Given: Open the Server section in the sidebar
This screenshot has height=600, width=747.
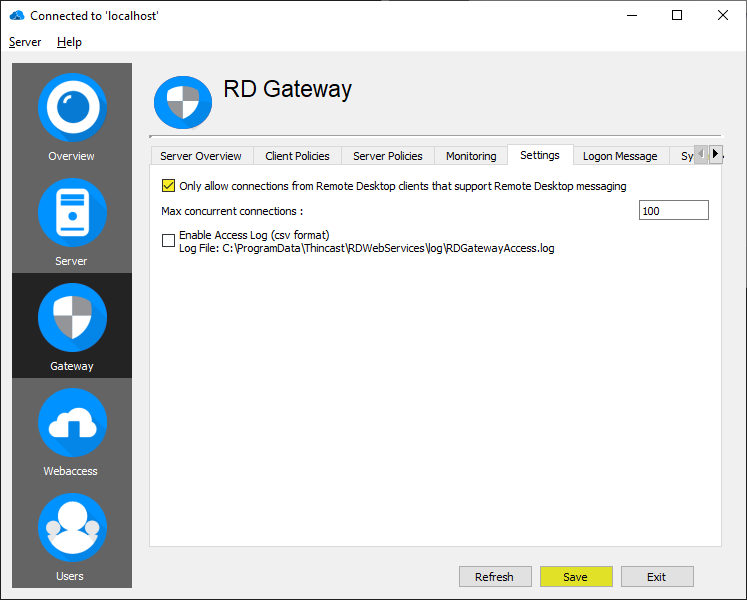Looking at the screenshot, I should [72, 221].
